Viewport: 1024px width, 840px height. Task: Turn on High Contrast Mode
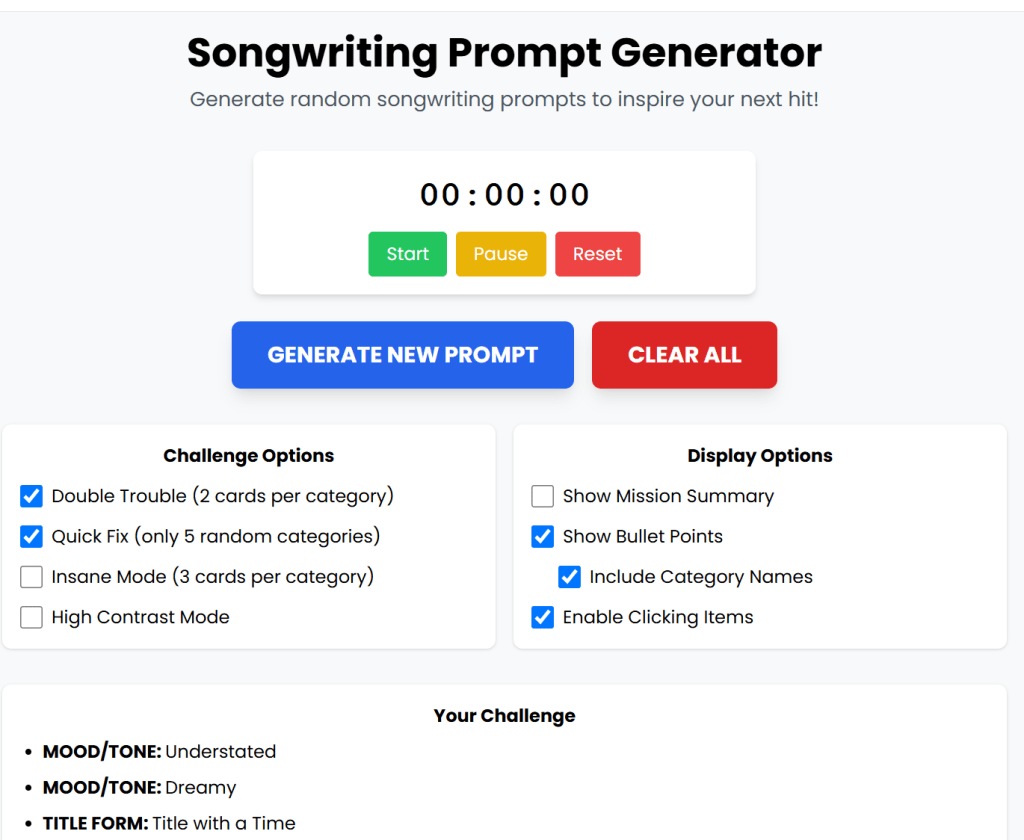(32, 618)
